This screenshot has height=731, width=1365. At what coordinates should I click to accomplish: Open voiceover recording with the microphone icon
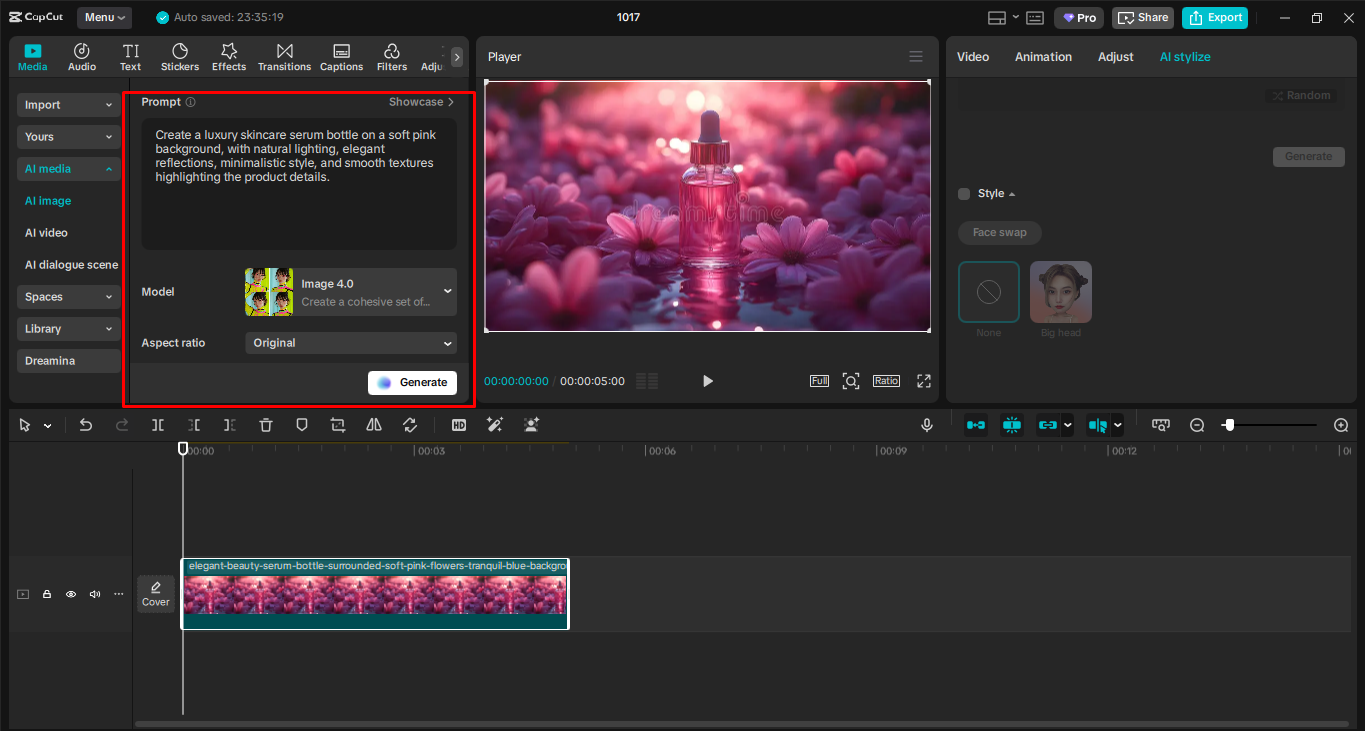(926, 425)
